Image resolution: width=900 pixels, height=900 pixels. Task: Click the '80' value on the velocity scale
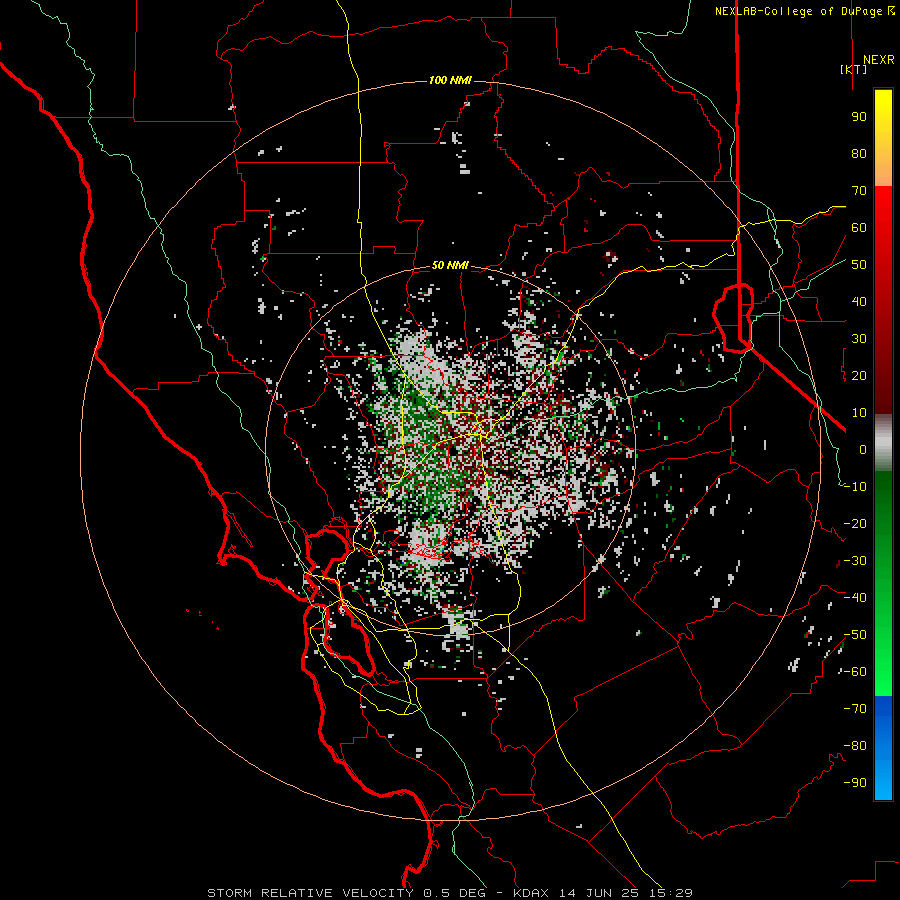click(859, 153)
